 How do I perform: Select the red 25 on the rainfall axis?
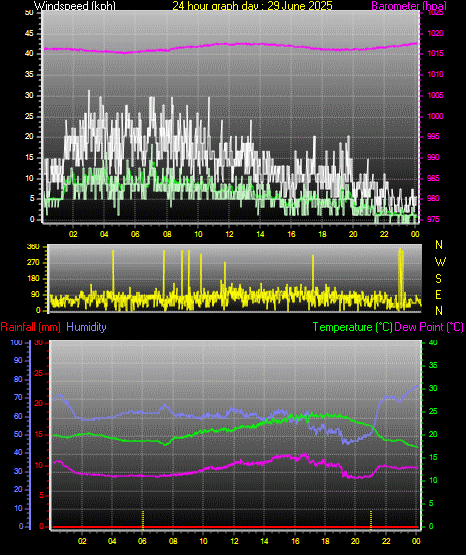(x=39, y=373)
